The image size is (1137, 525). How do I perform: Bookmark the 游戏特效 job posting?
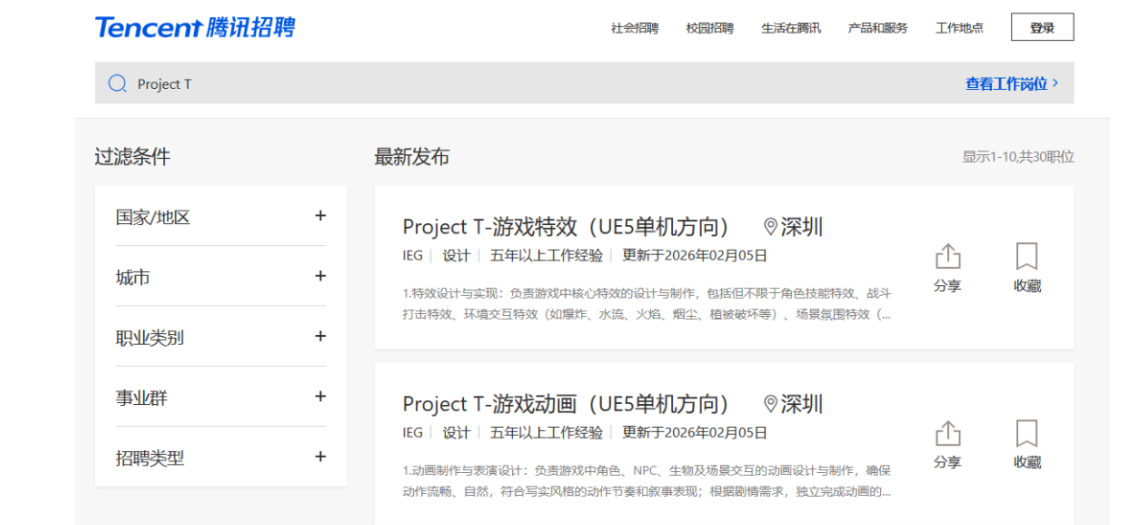pyautogui.click(x=1026, y=257)
